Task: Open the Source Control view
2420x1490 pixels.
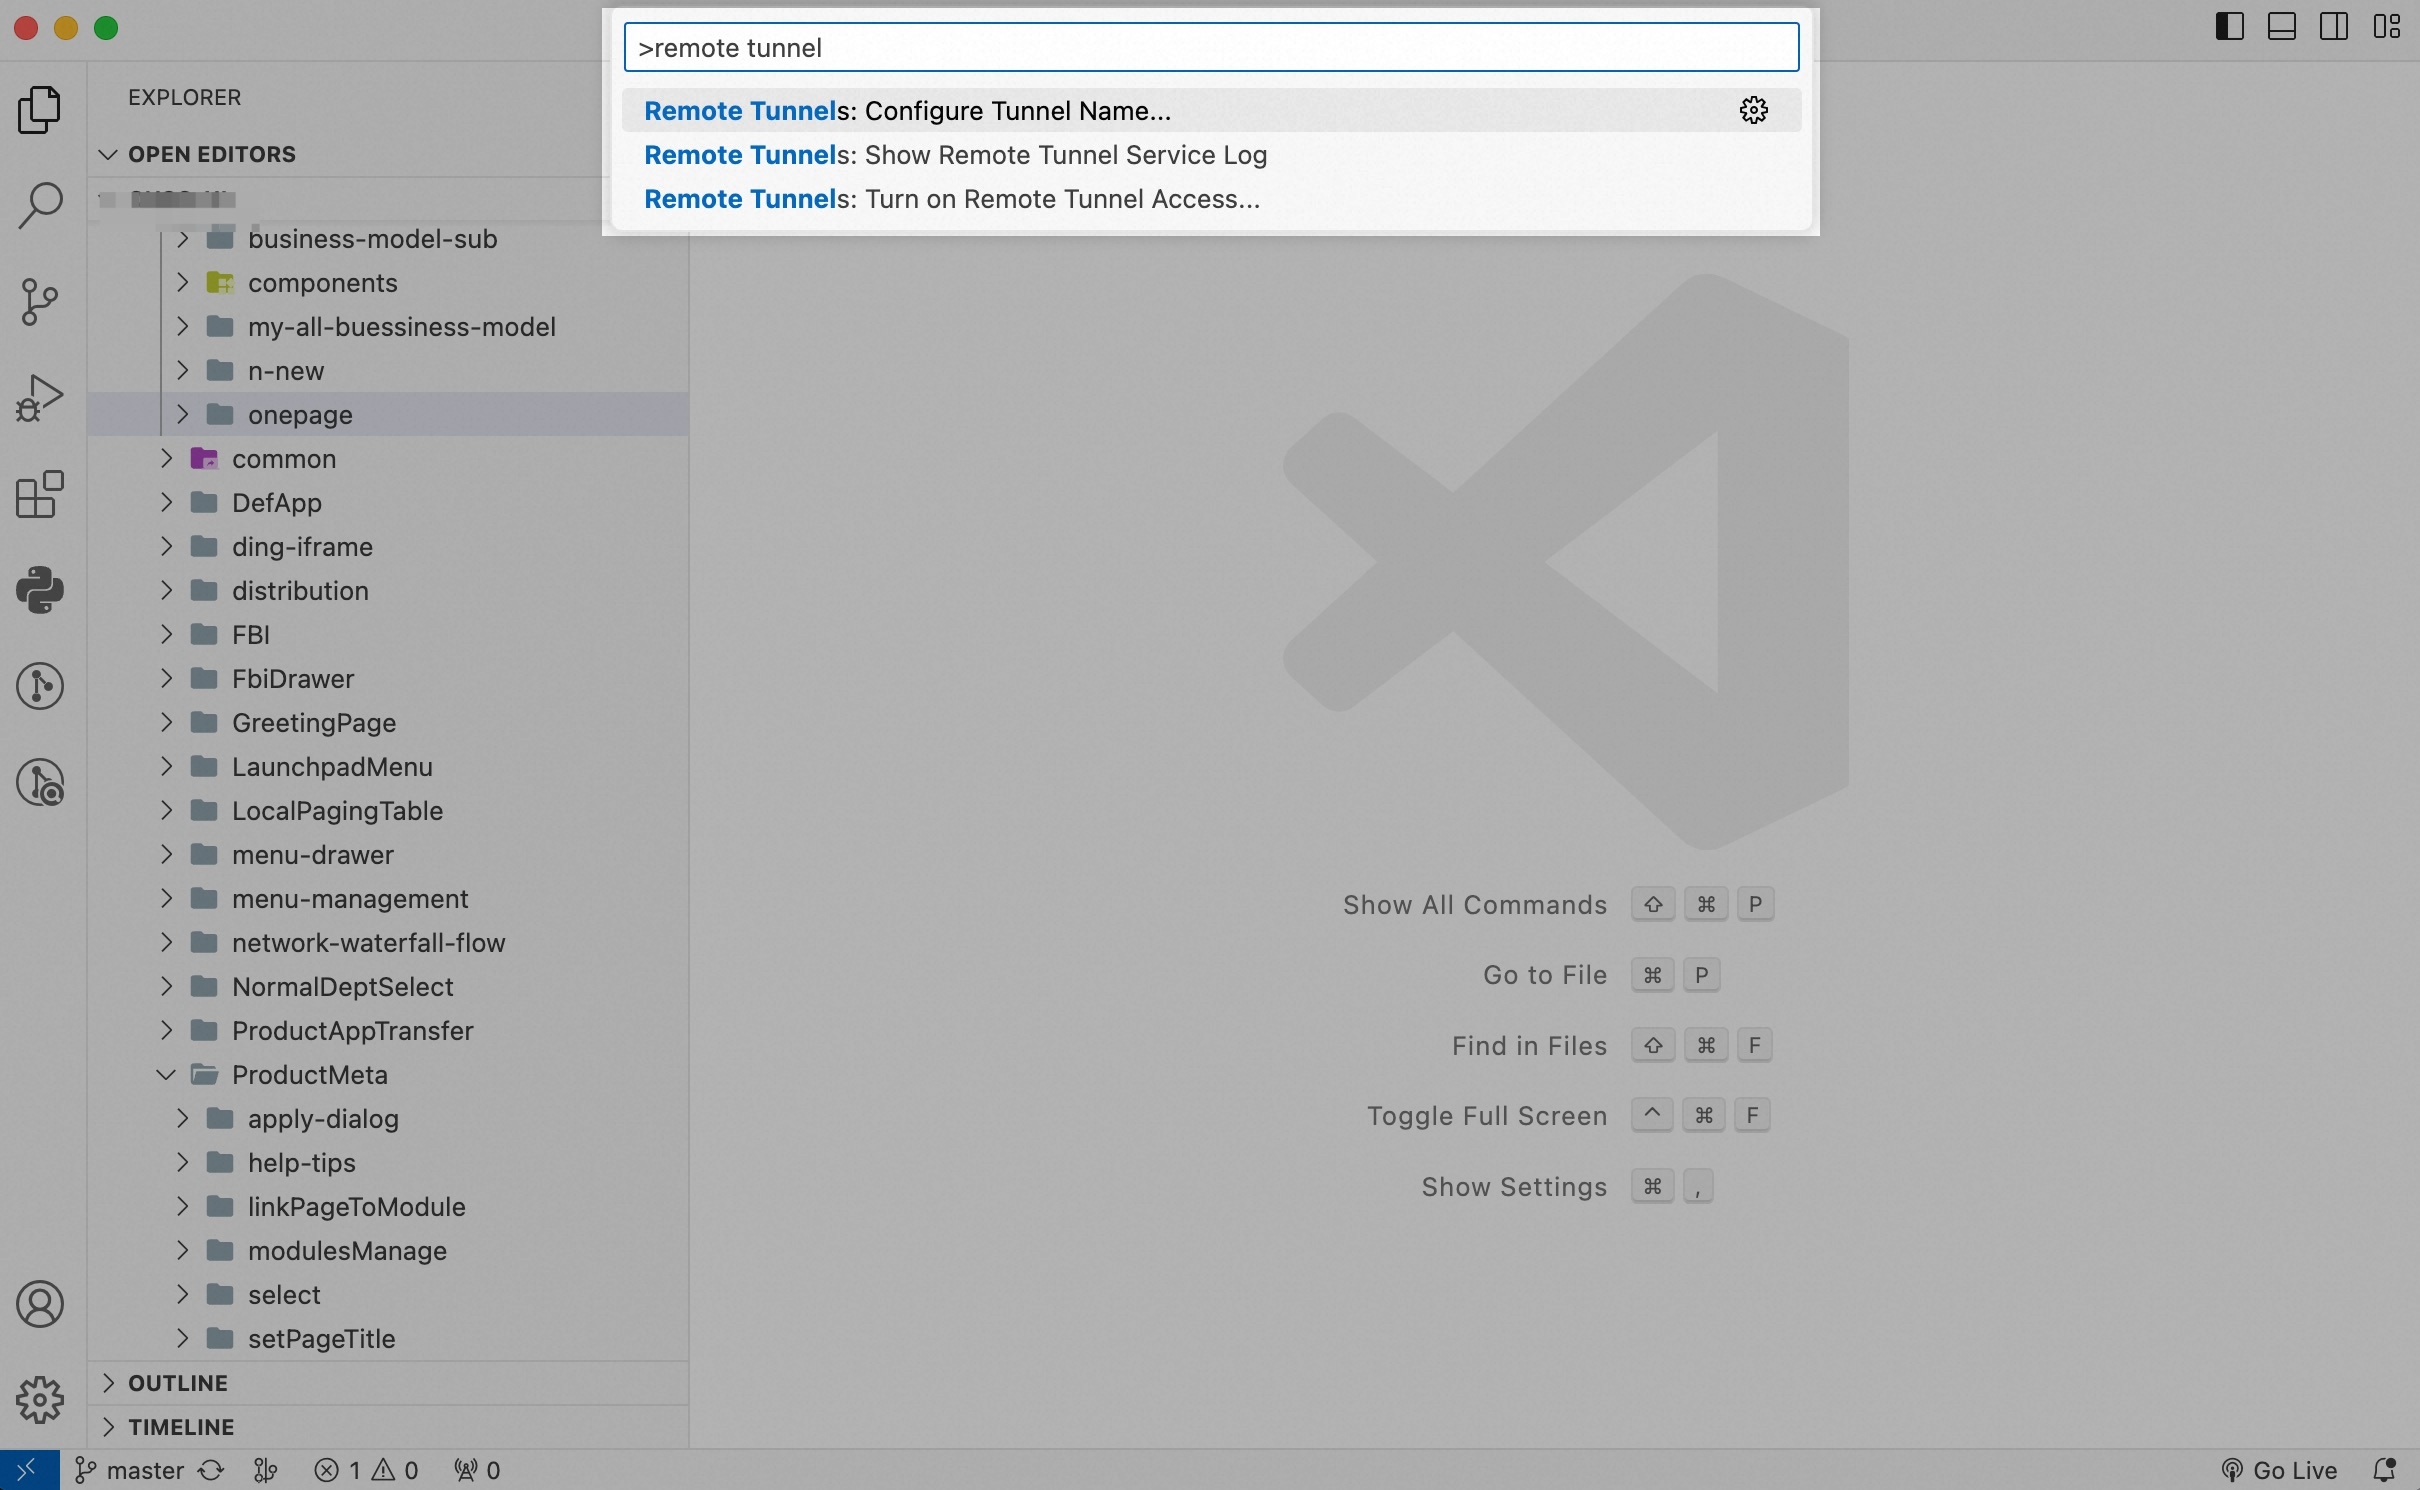Action: click(x=40, y=301)
